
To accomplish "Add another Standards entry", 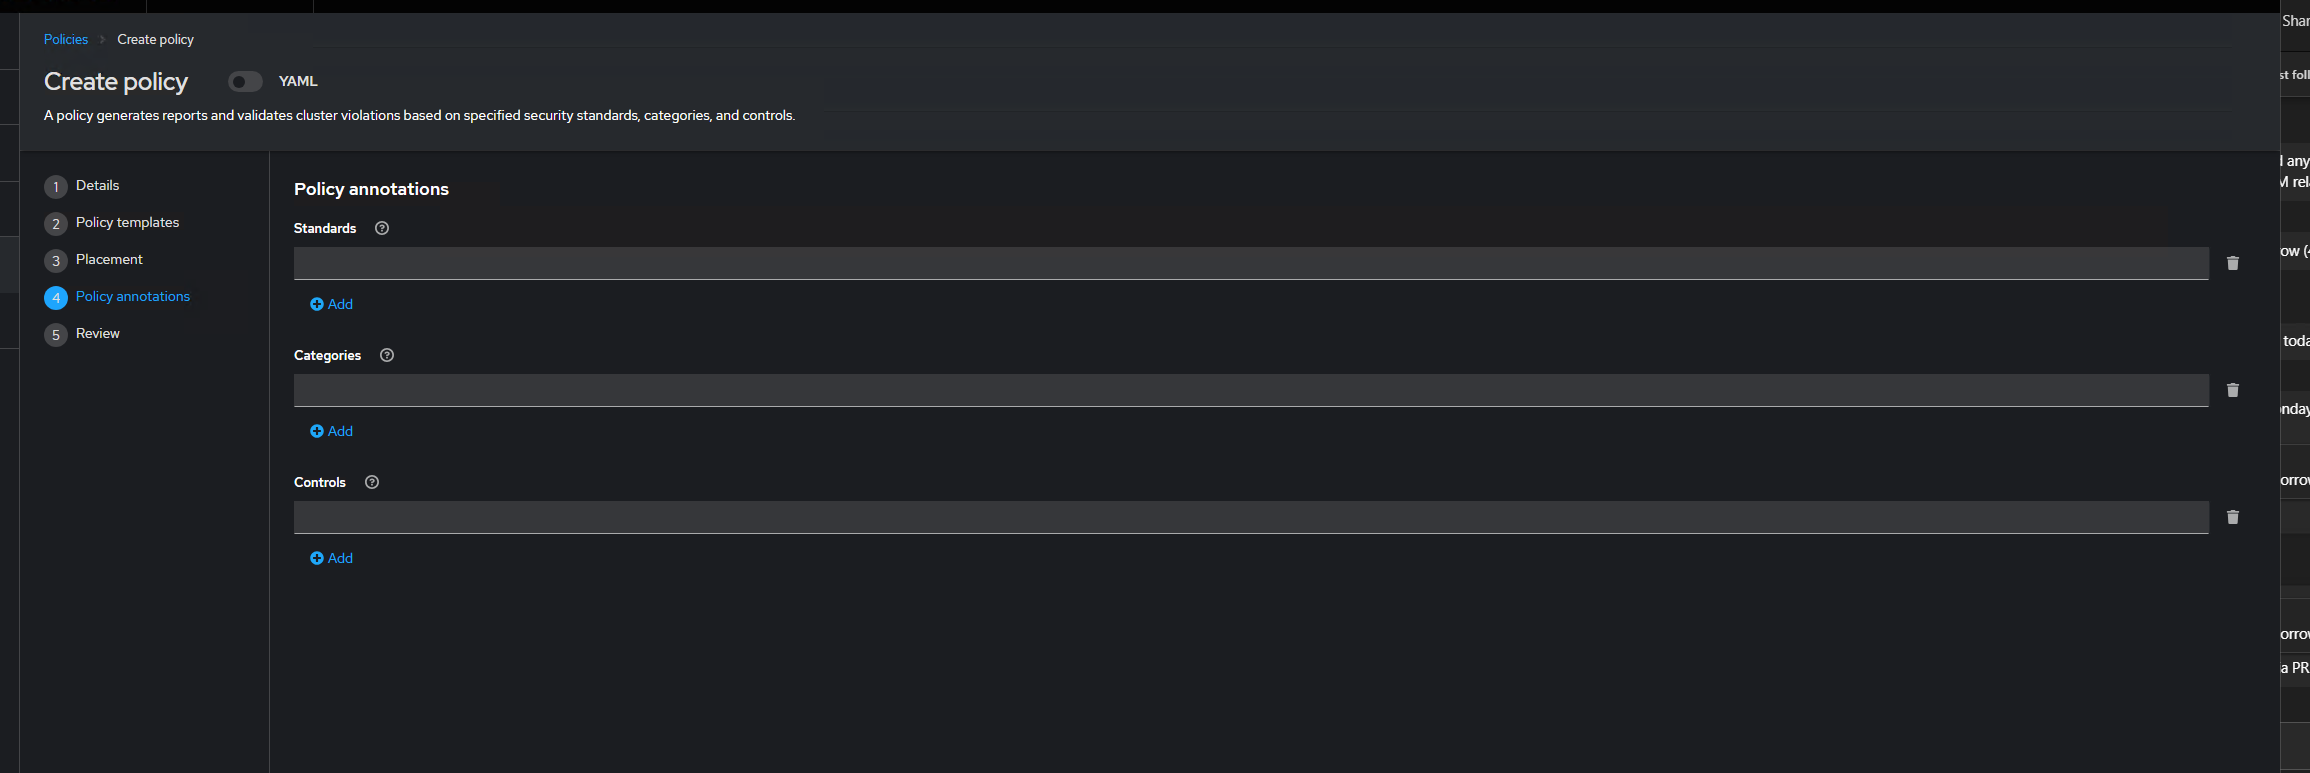I will click(332, 304).
